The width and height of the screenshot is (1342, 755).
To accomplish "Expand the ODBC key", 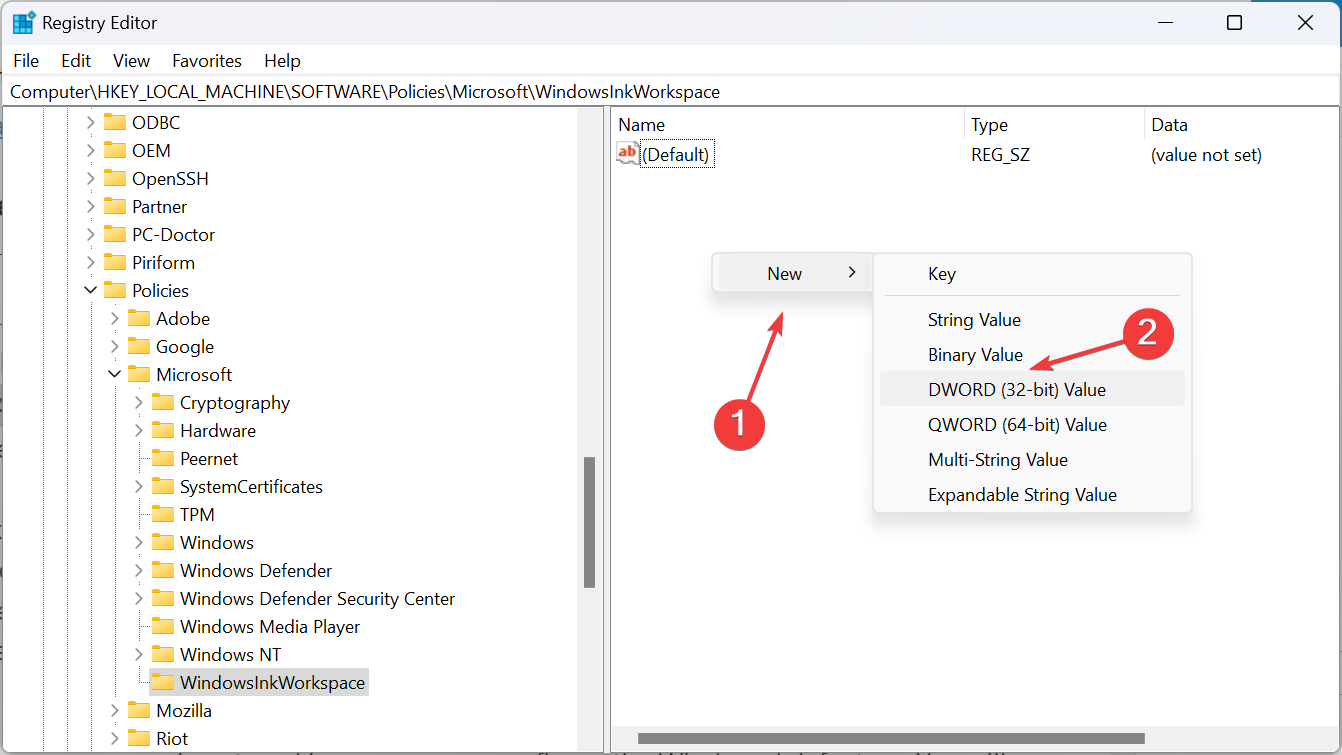I will pyautogui.click(x=90, y=123).
